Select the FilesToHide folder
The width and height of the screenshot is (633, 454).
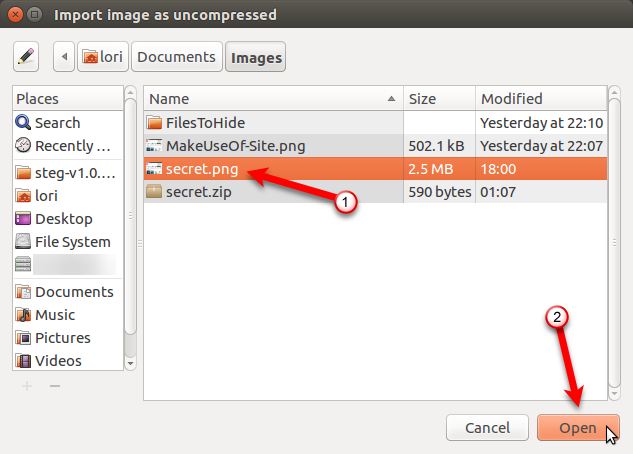coord(205,123)
